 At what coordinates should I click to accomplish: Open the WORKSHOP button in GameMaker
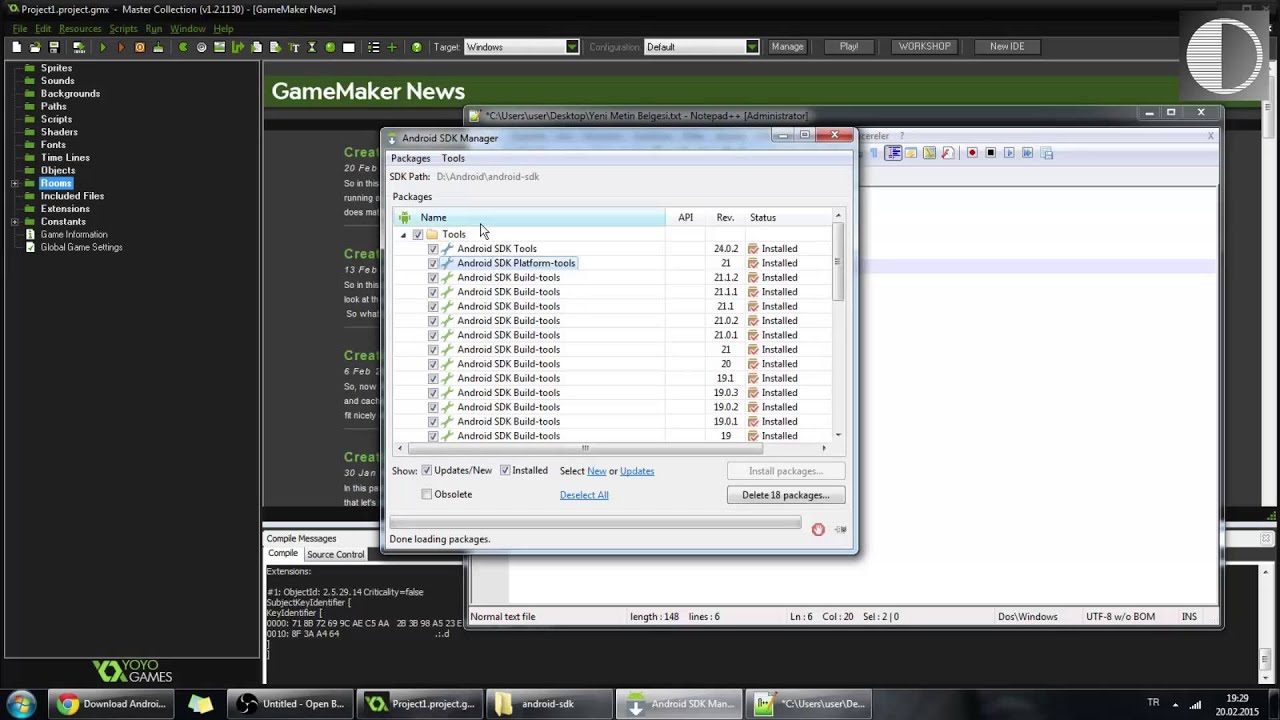click(924, 47)
